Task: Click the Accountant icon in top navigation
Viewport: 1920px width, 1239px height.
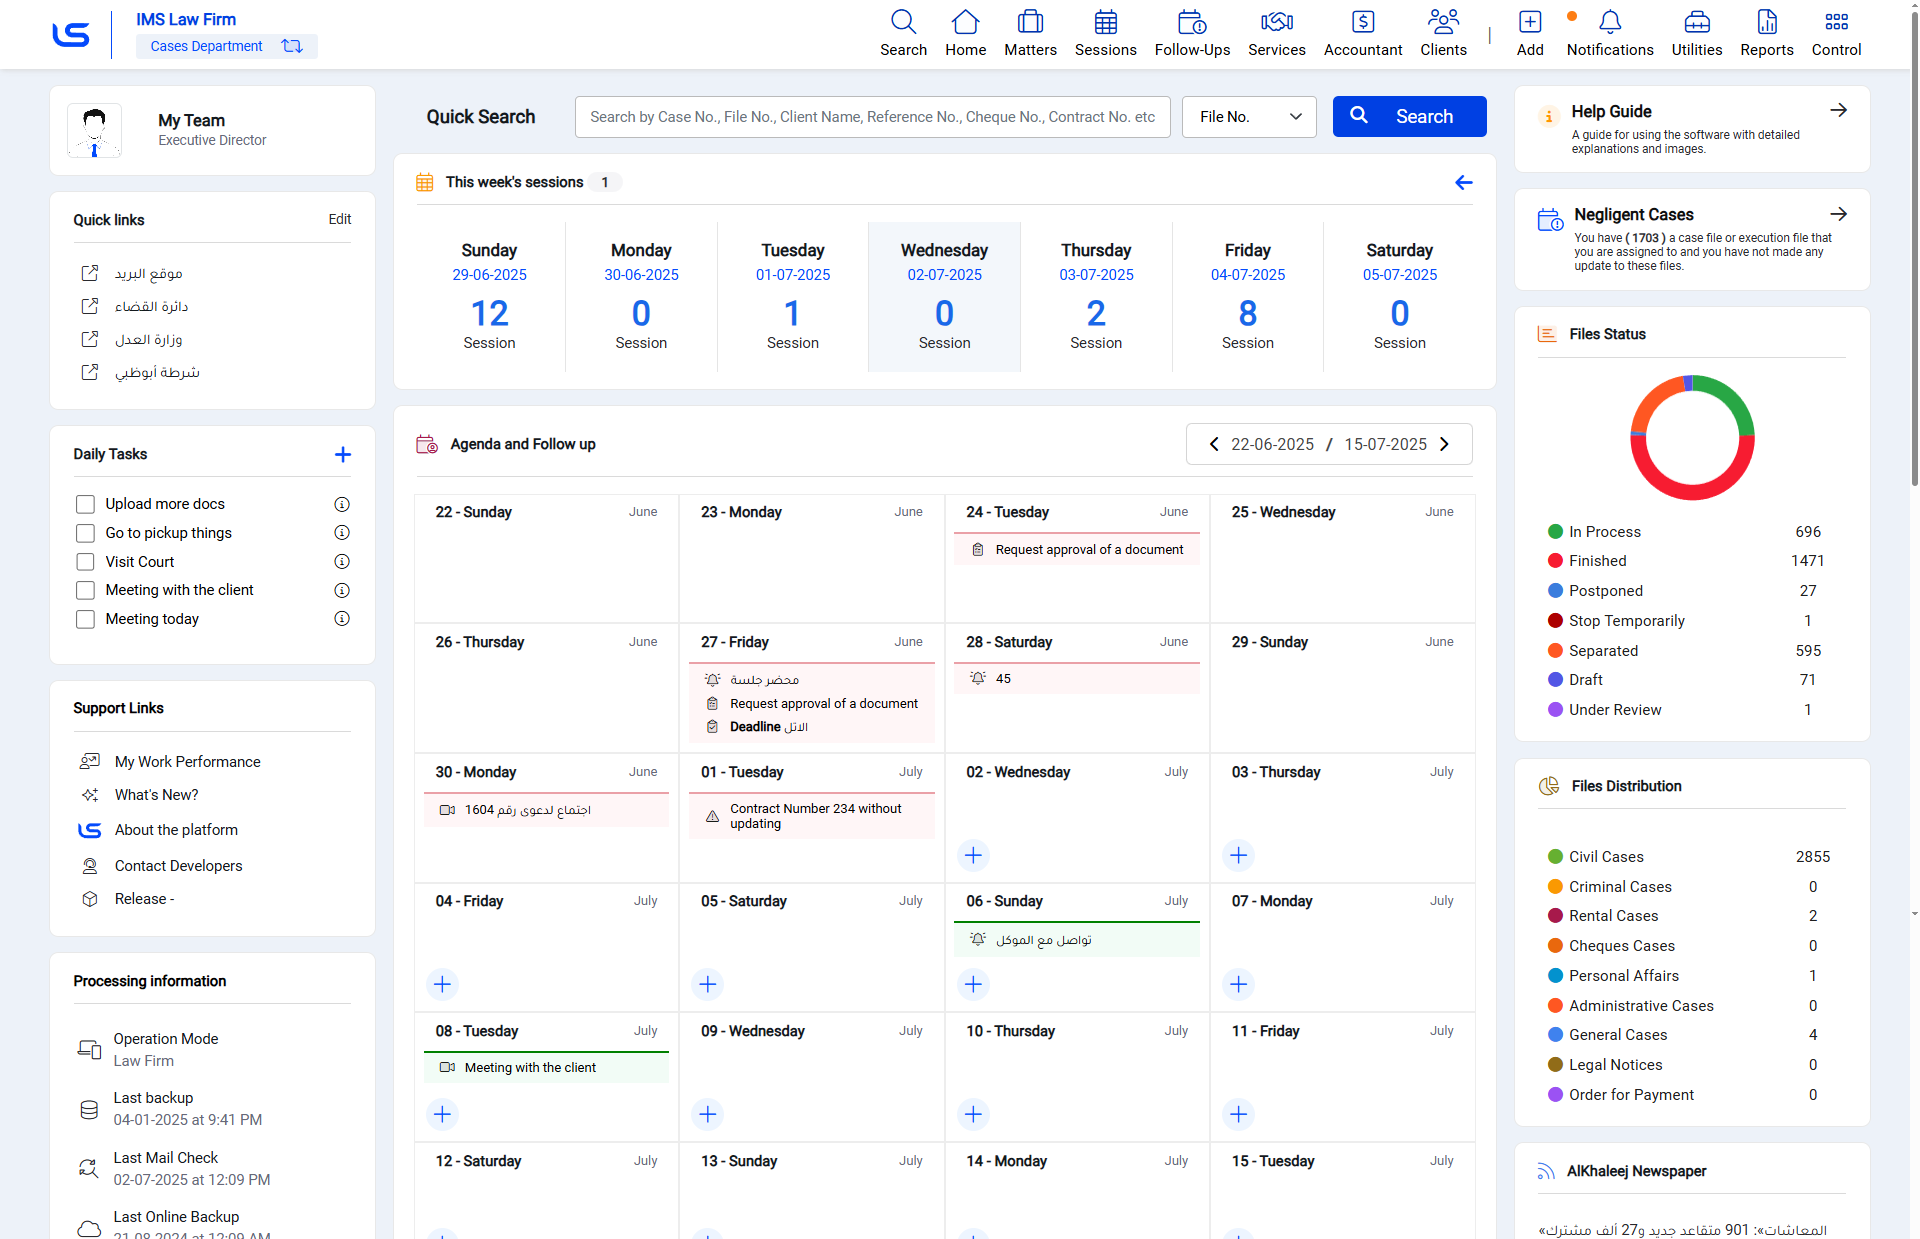Action: tap(1362, 23)
